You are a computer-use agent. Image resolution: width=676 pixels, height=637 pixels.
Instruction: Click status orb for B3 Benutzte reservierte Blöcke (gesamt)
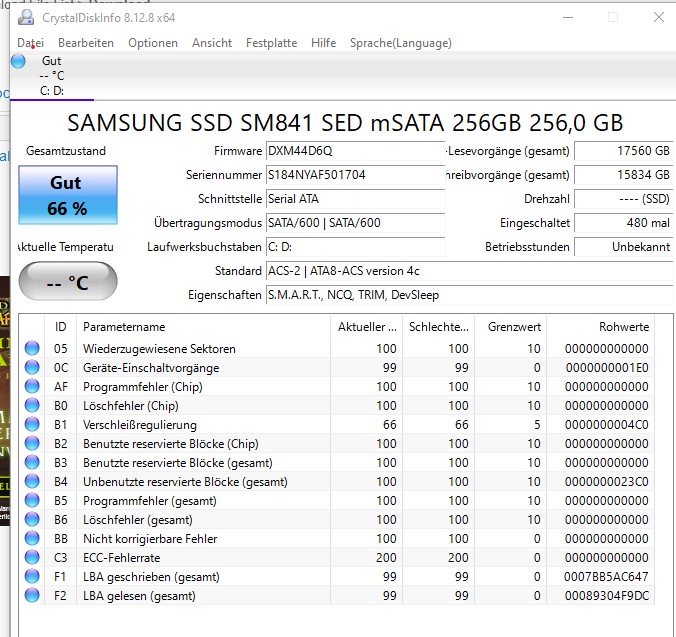[x=32, y=462]
